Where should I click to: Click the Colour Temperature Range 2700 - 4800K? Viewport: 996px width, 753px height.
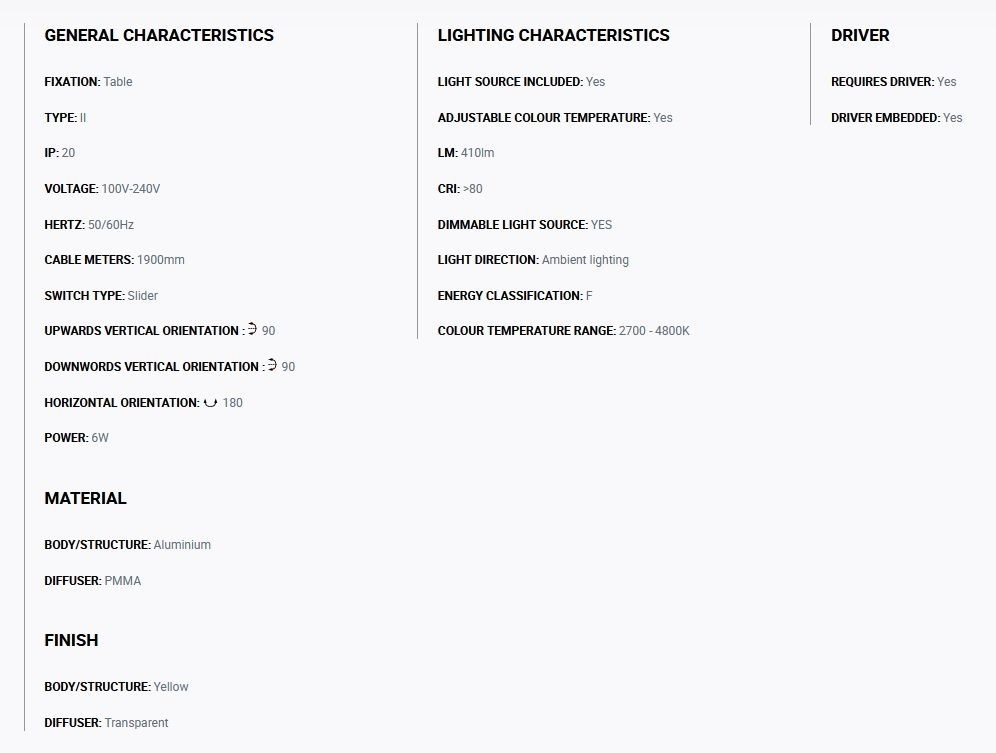pyautogui.click(x=654, y=331)
